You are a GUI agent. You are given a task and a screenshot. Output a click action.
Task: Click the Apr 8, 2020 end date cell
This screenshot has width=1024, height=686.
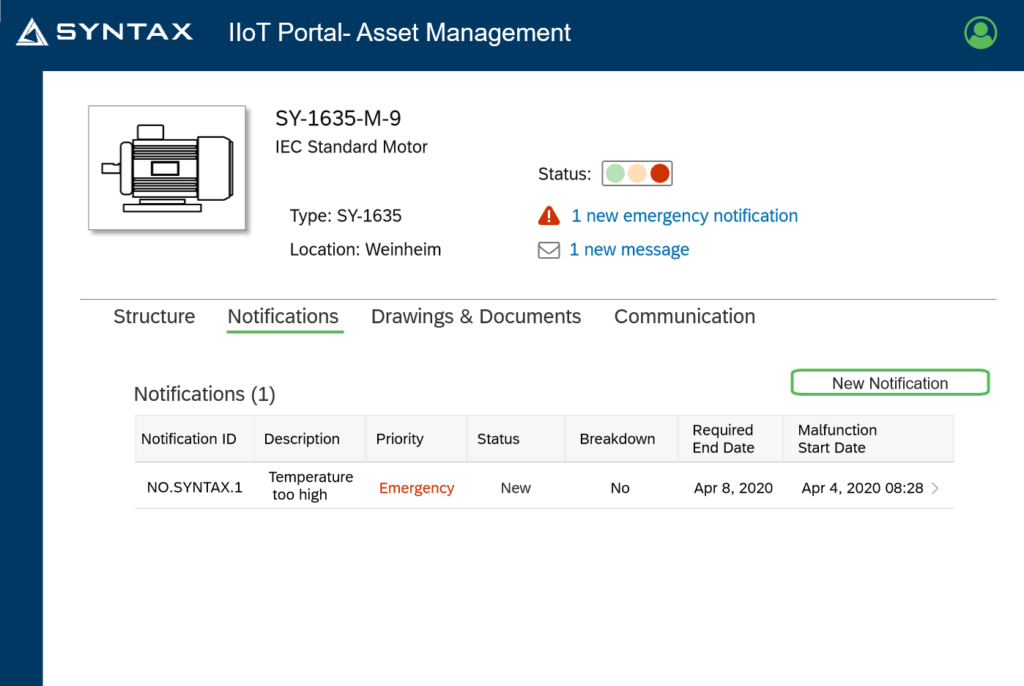coord(733,488)
